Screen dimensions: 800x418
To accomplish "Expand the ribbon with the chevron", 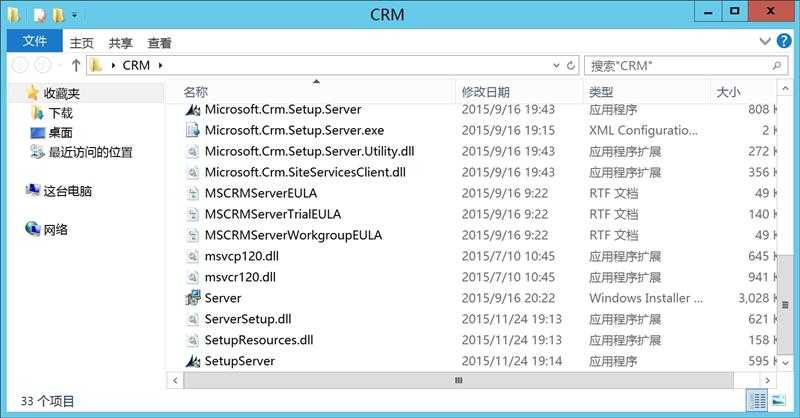I will 764,41.
